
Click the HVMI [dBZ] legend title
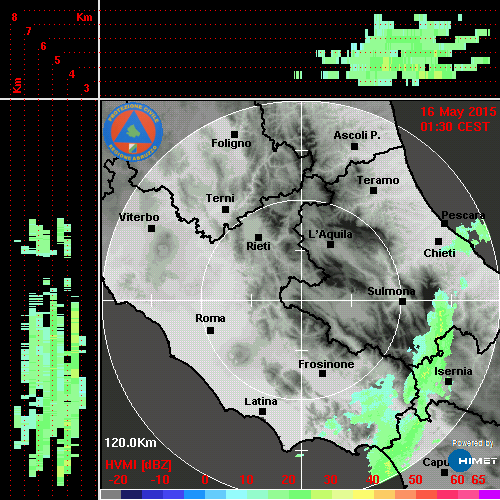[138, 465]
